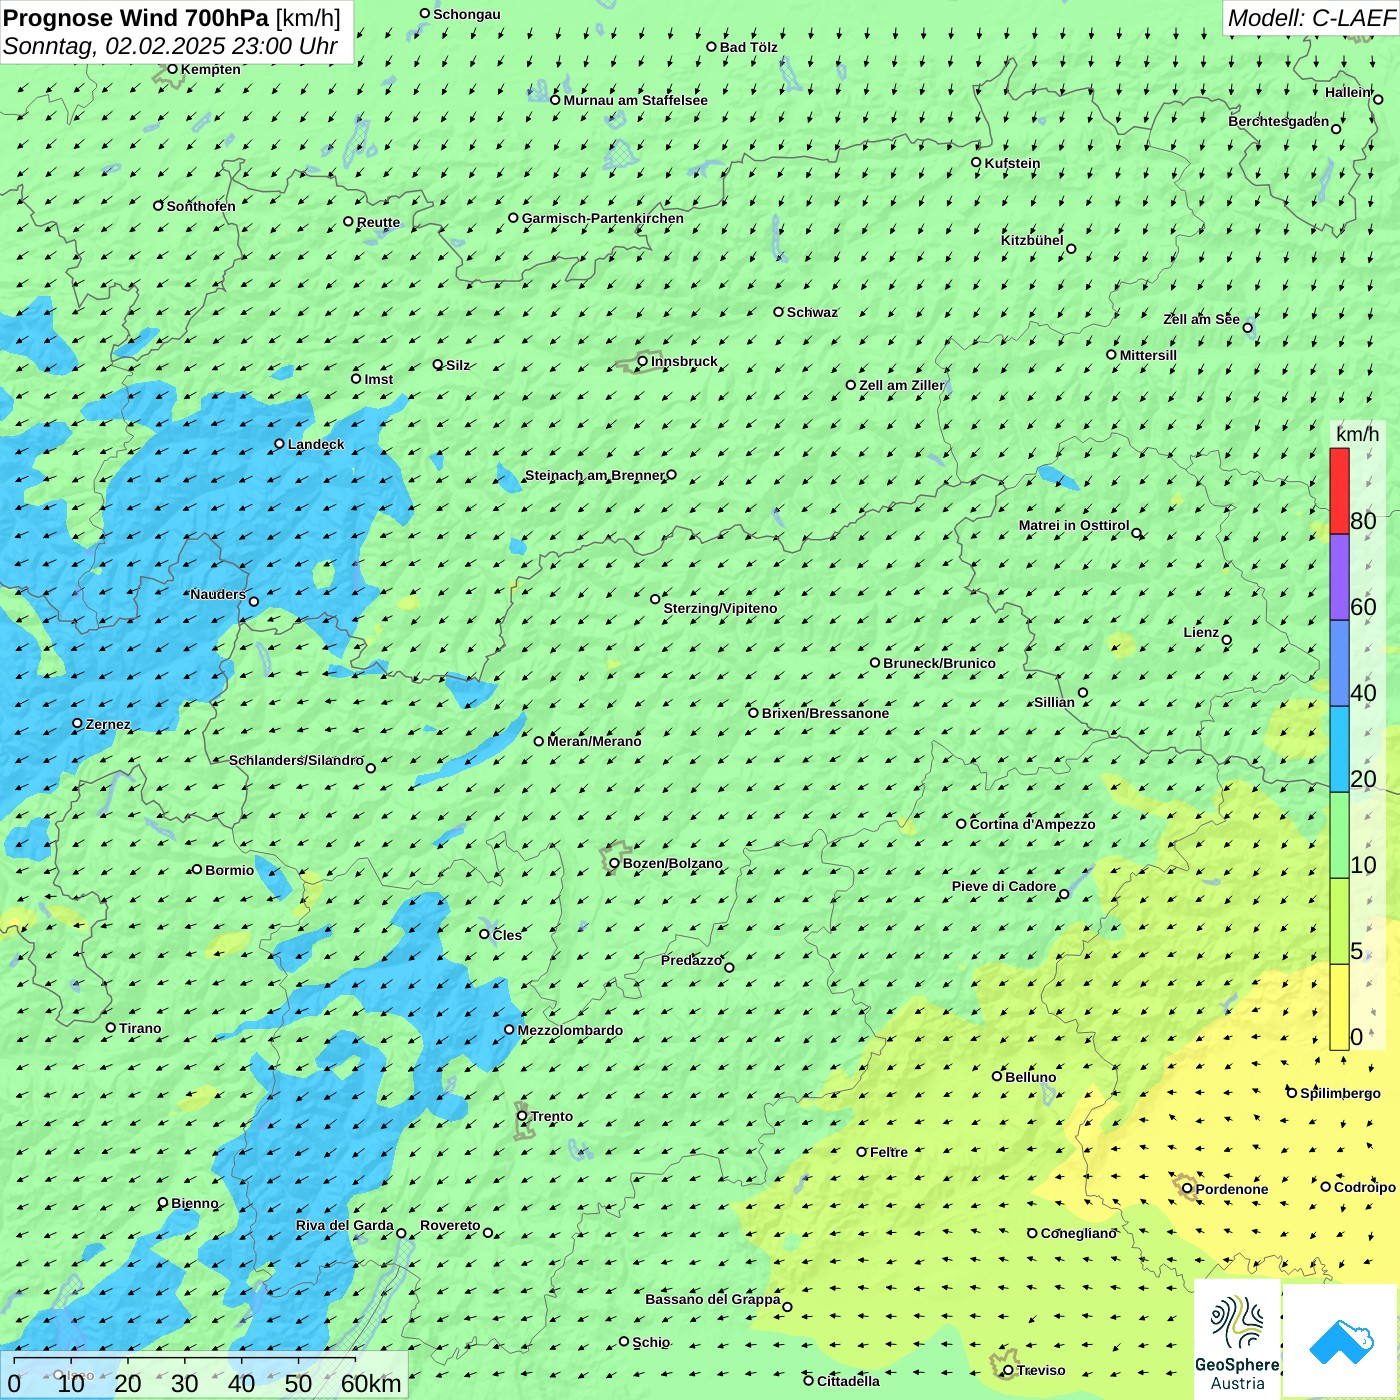Click the 'Modell: C-LAEF' label
Image resolution: width=1400 pixels, height=1400 pixels.
(x=1311, y=18)
